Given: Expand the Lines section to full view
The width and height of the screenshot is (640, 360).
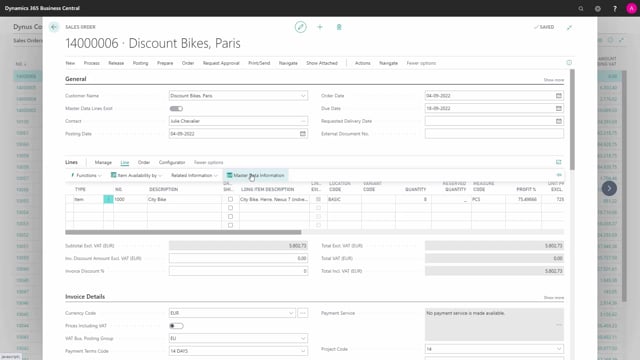Looking at the screenshot, I should [558, 162].
